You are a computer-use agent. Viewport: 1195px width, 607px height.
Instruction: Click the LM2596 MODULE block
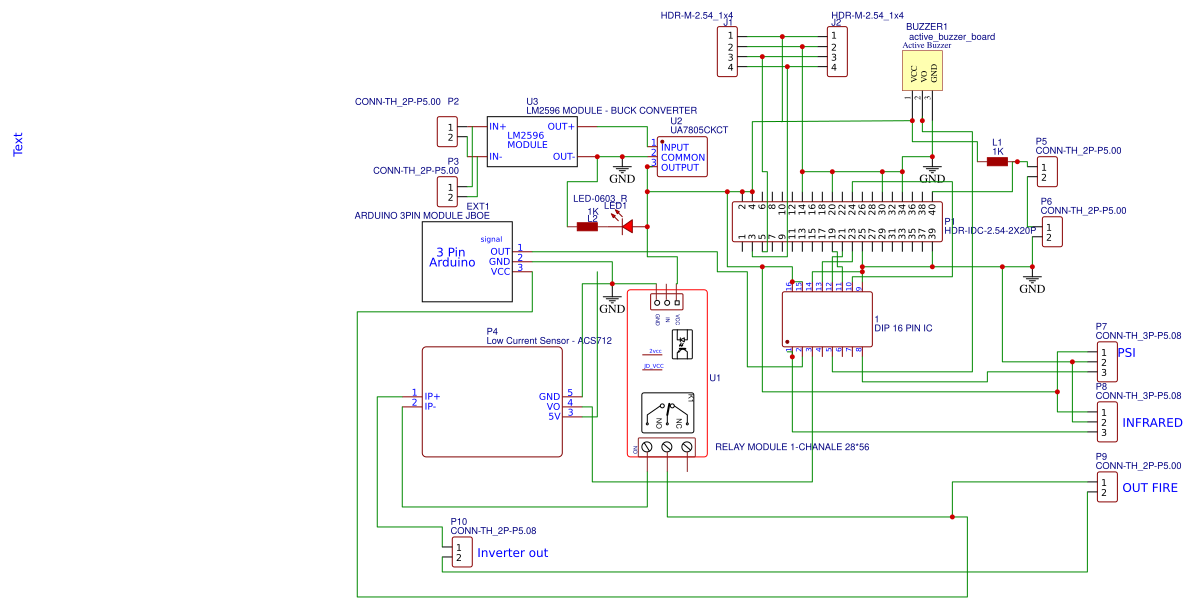tap(532, 142)
